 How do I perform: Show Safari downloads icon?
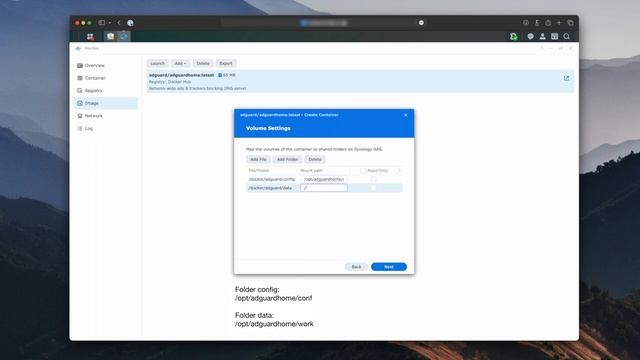click(526, 23)
